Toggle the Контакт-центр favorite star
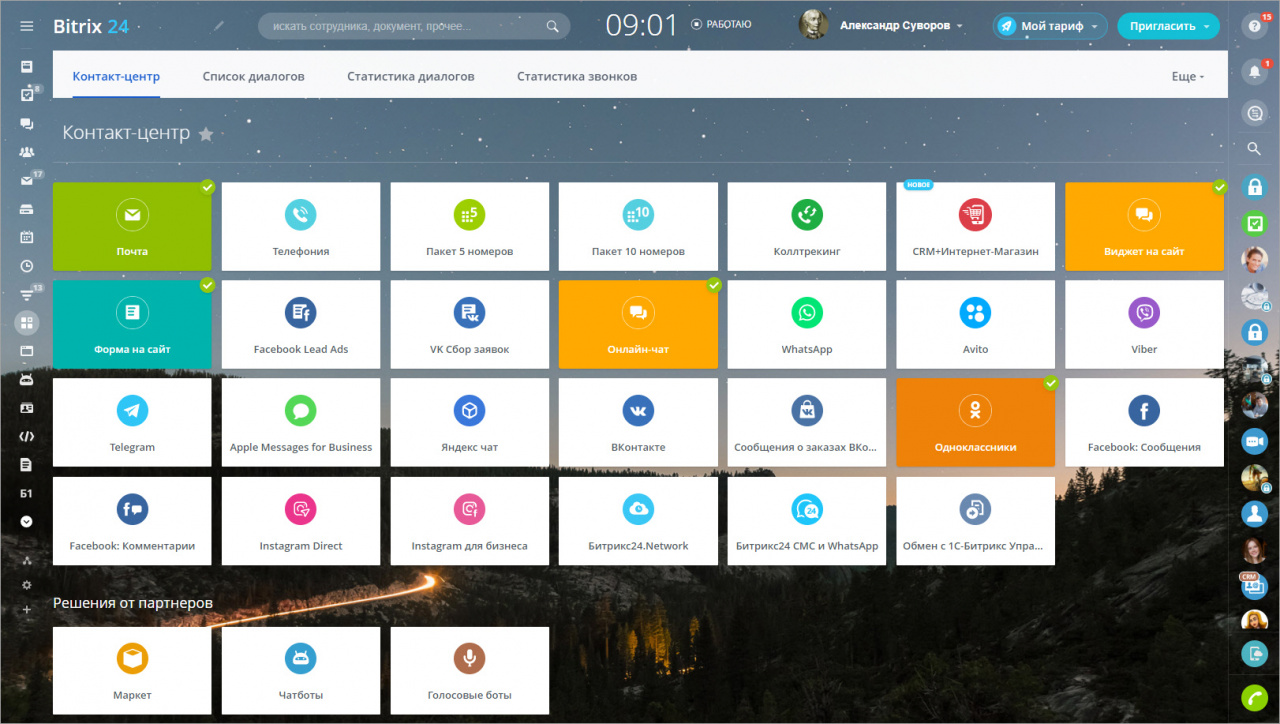 click(206, 134)
